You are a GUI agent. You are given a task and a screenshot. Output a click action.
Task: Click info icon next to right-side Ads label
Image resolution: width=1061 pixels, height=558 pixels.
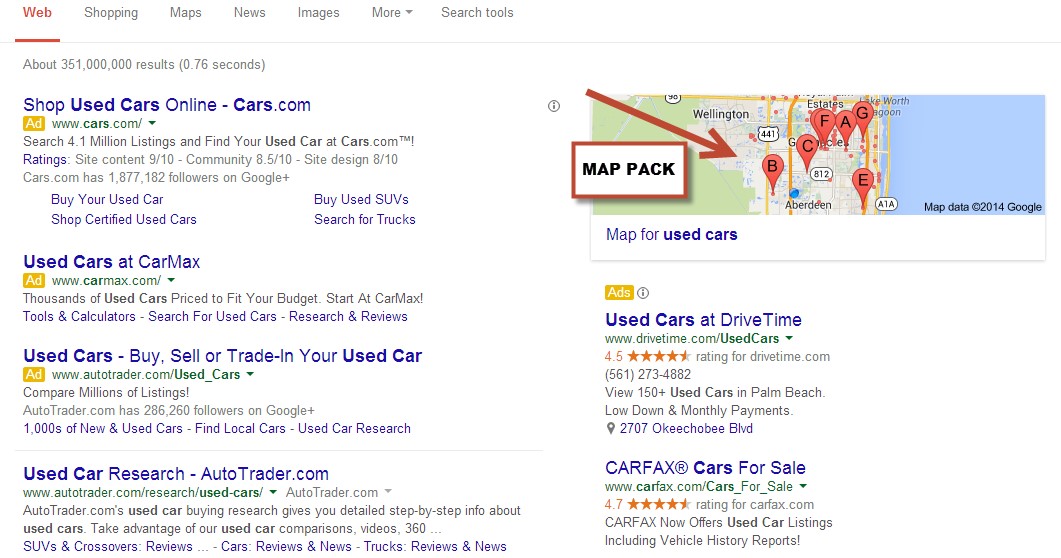coord(643,293)
